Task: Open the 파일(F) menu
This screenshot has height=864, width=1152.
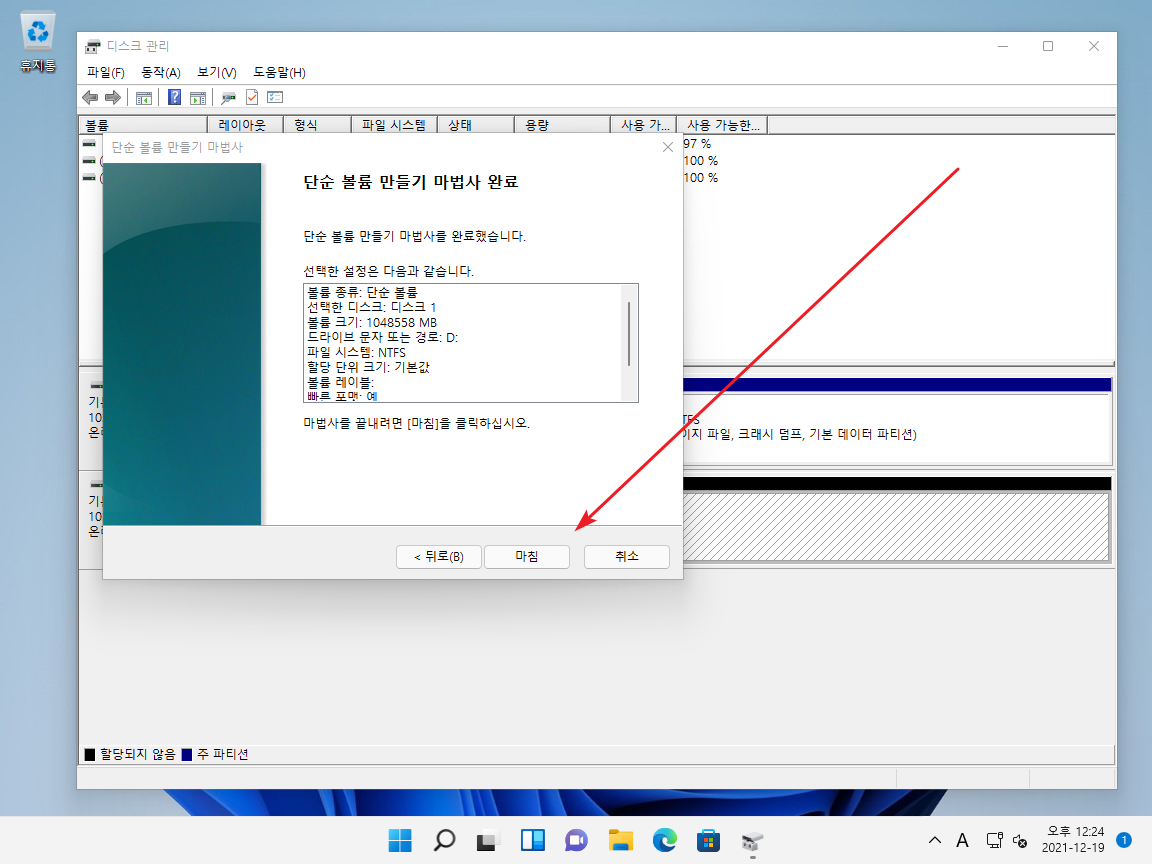Action: pyautogui.click(x=106, y=72)
